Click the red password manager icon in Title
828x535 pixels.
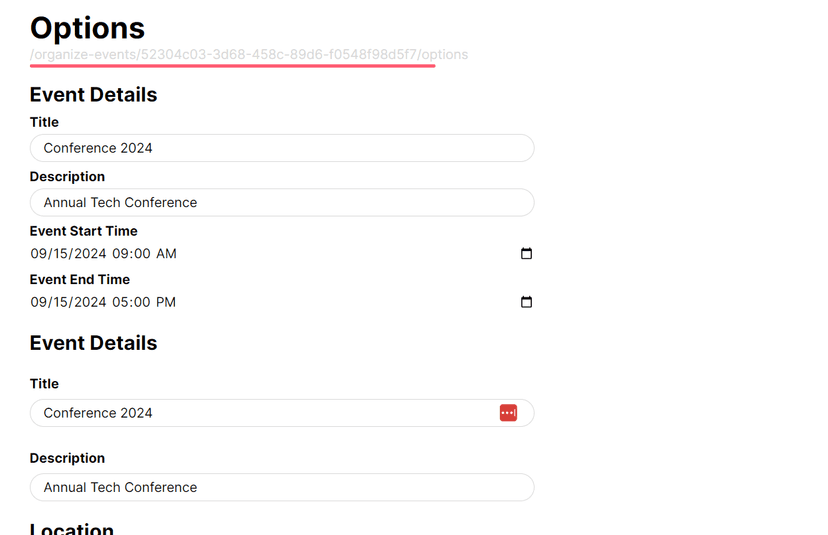[x=508, y=413]
